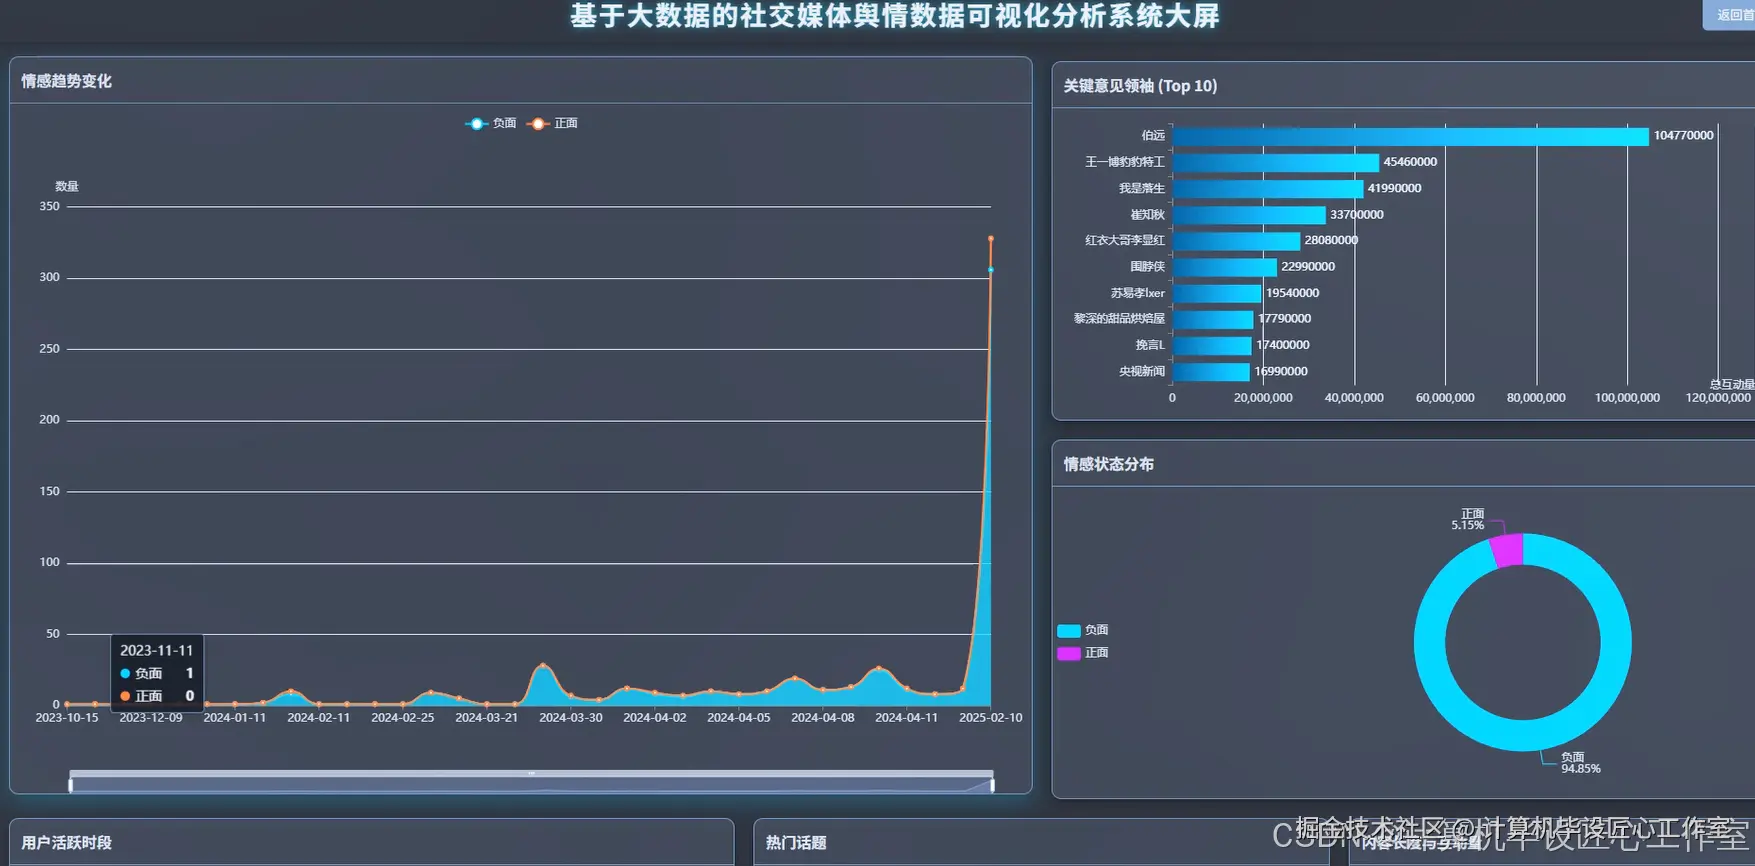Click the 2025-02-10 date label
The image size is (1755, 866).
991,718
